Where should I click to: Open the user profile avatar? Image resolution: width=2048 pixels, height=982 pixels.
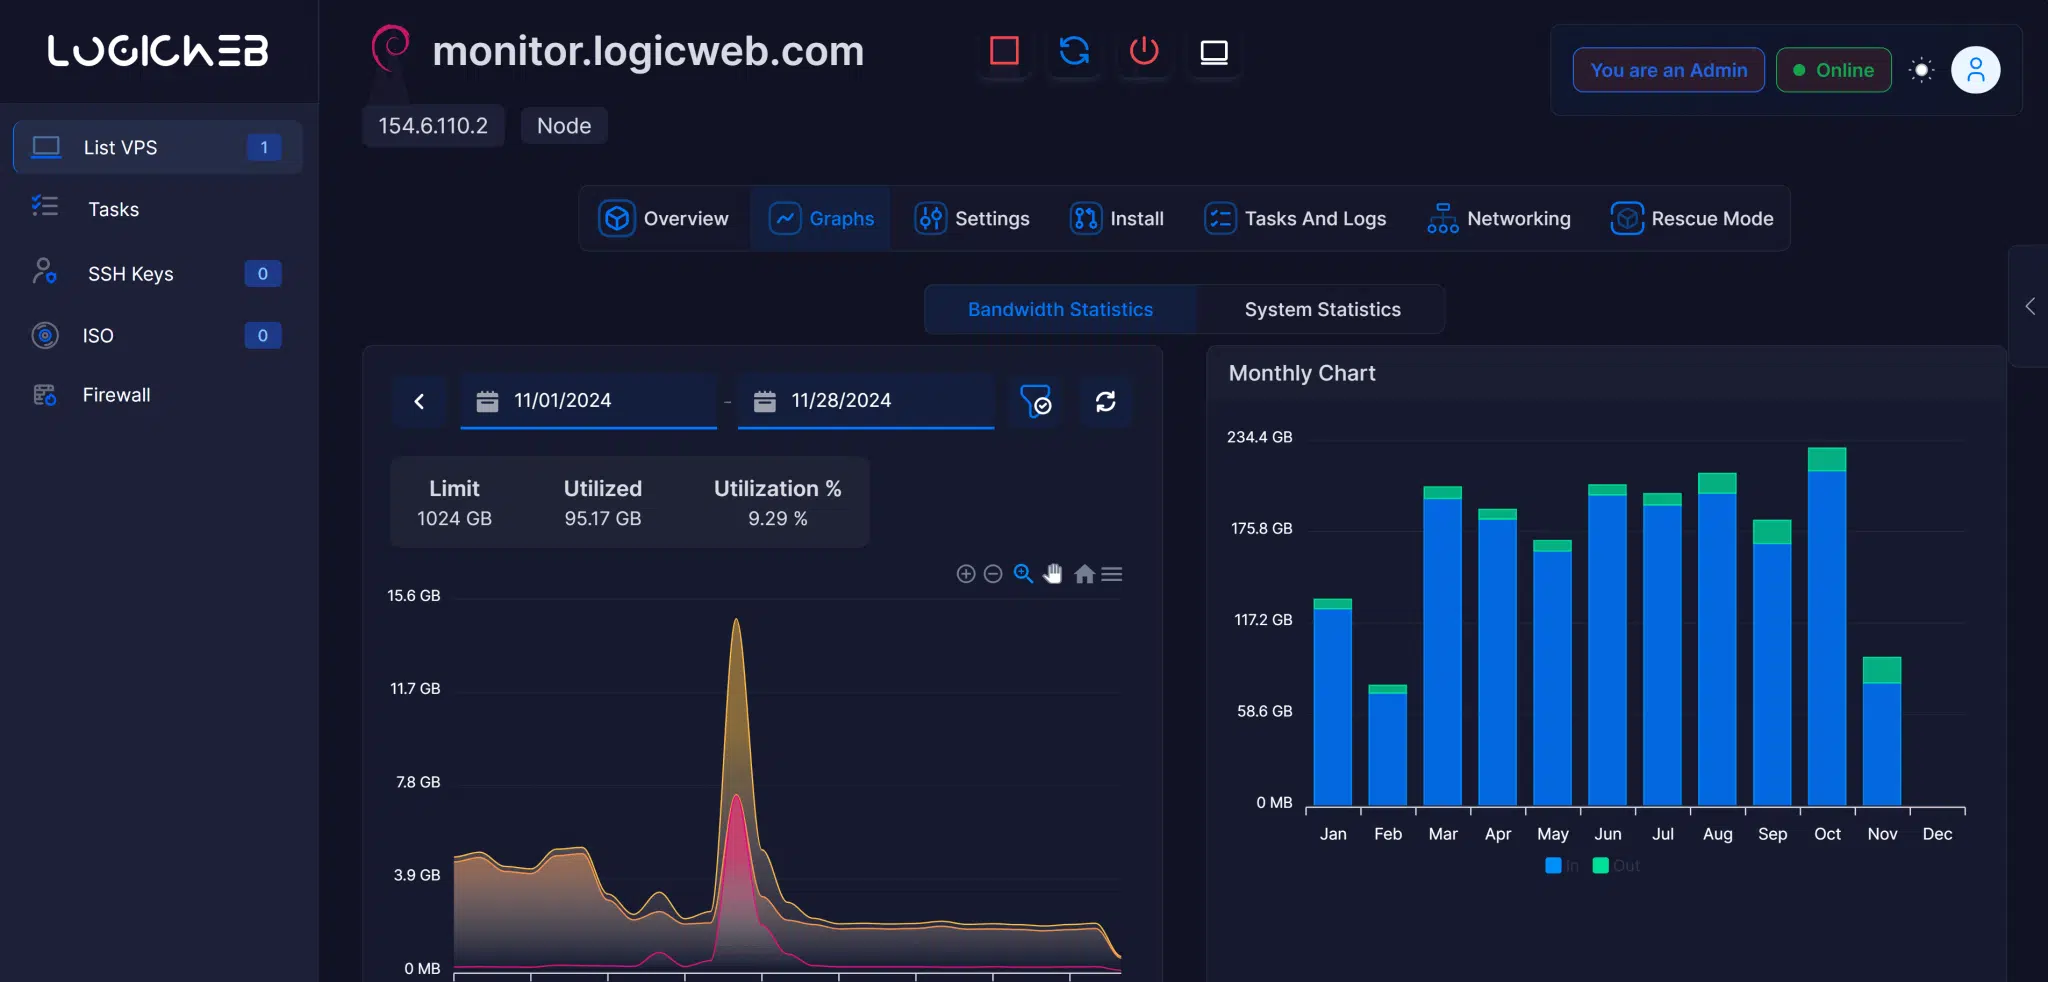point(1976,70)
